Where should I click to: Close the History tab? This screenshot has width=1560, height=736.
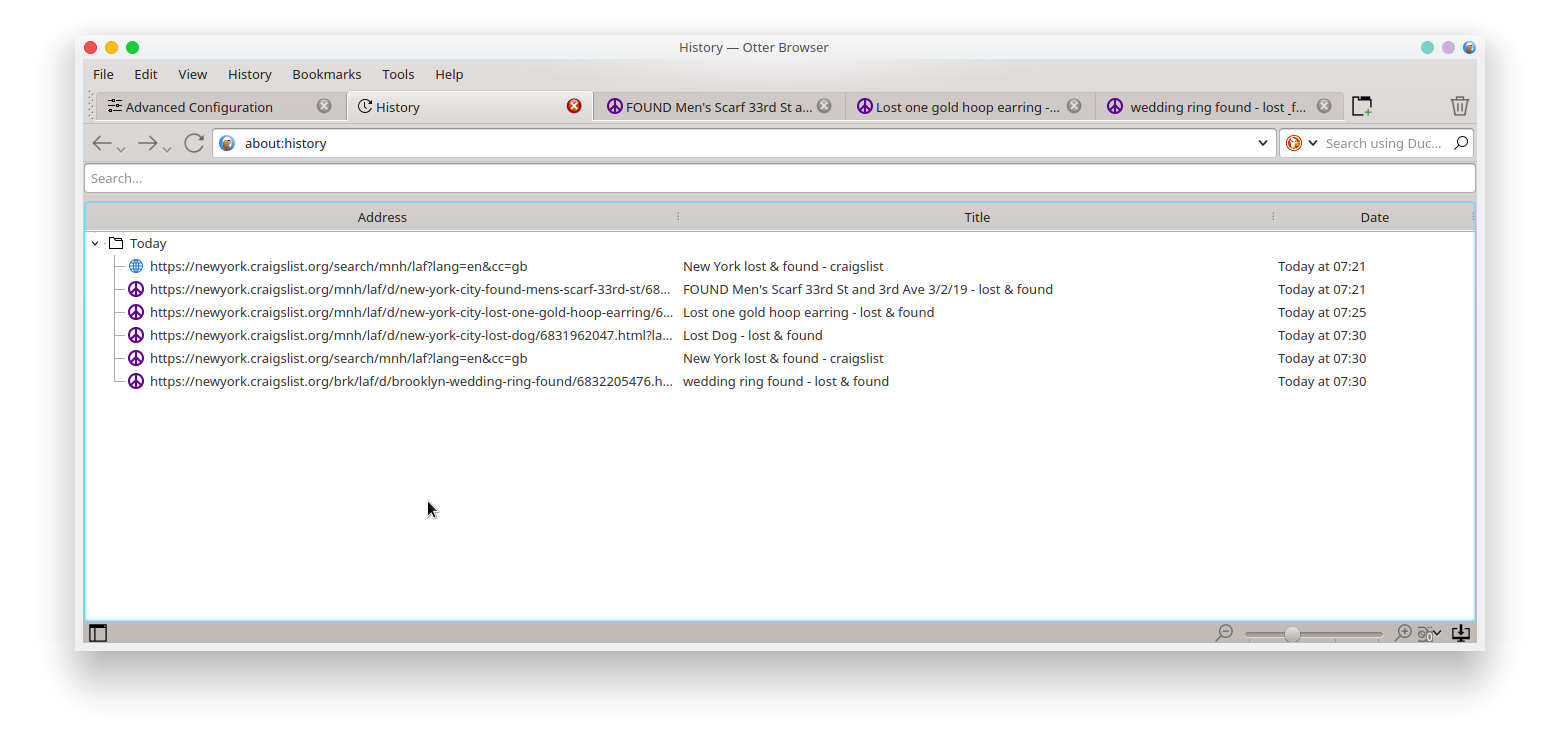pos(574,106)
